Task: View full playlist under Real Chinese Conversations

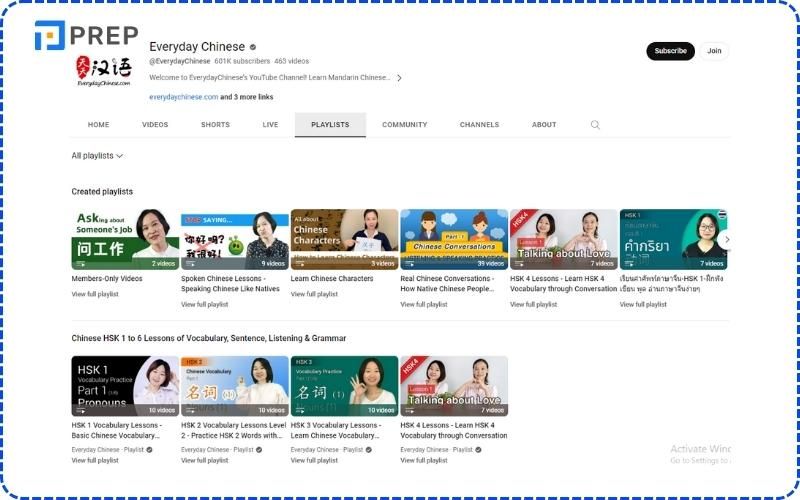Action: coord(424,304)
